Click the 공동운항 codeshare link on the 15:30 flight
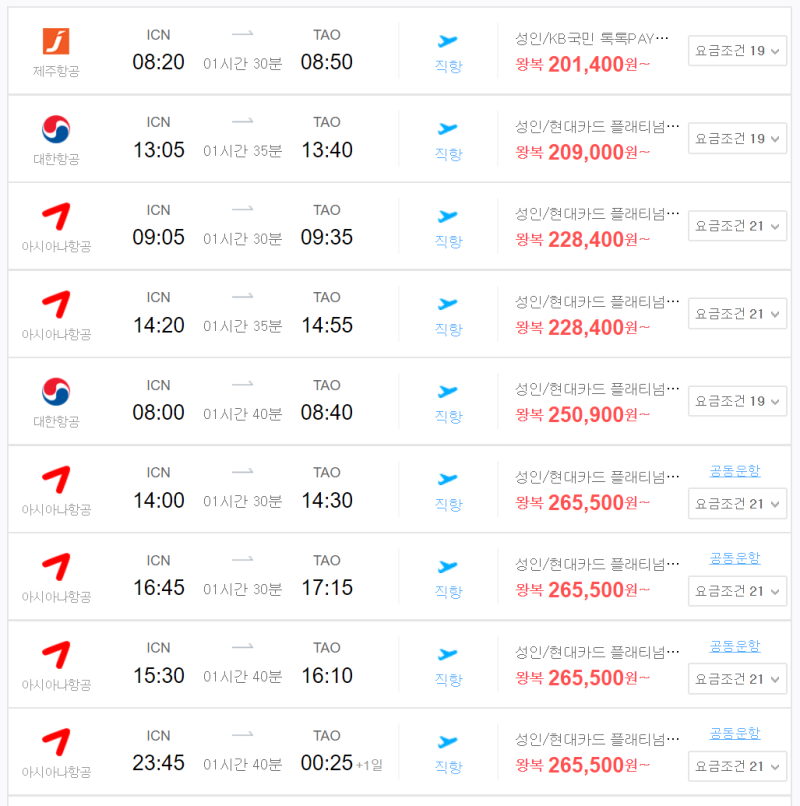 (735, 646)
